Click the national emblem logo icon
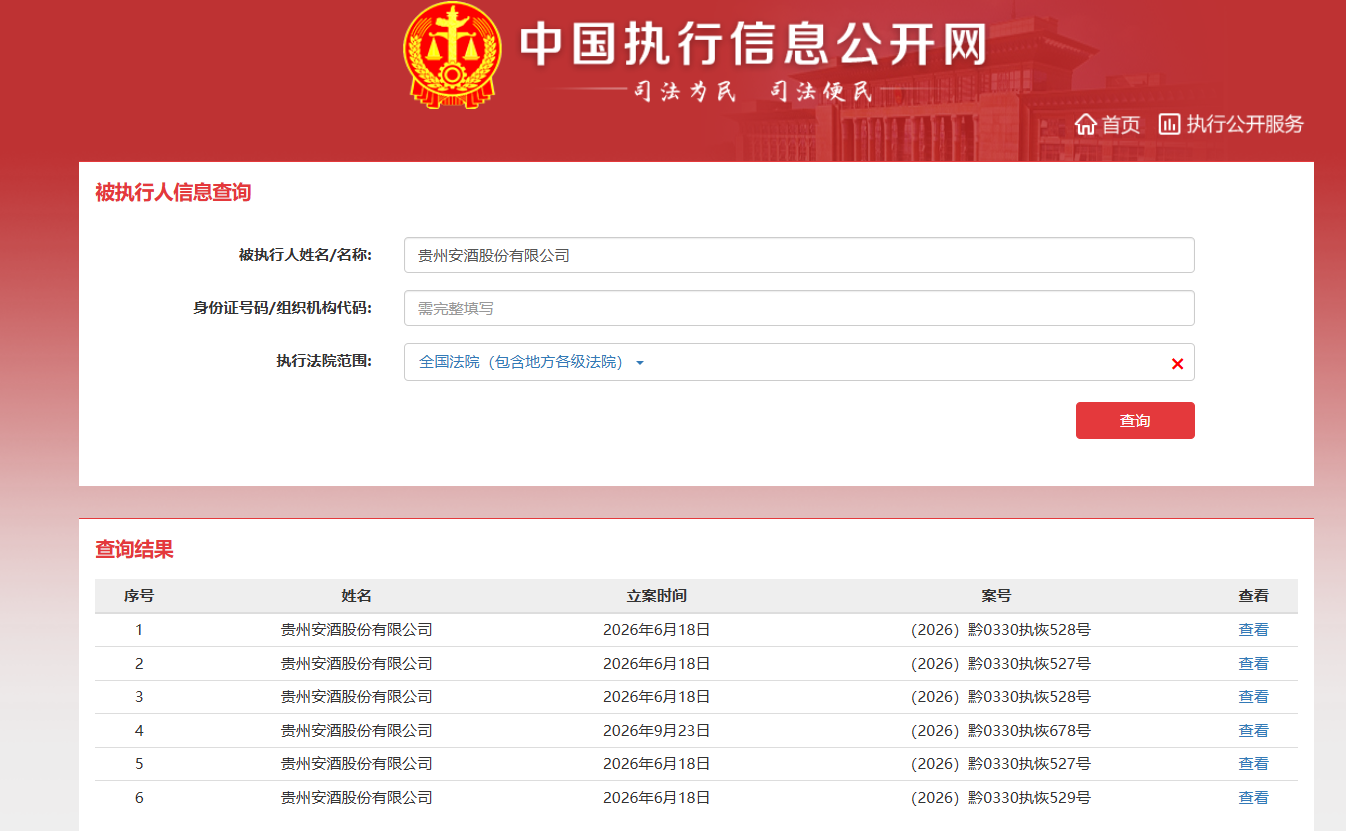 point(450,55)
